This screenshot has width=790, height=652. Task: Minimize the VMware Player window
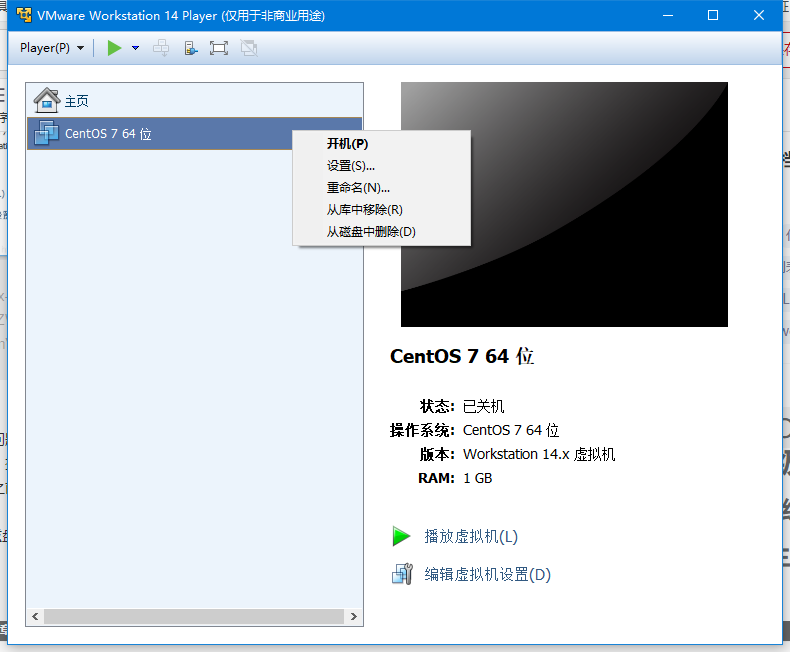[668, 16]
